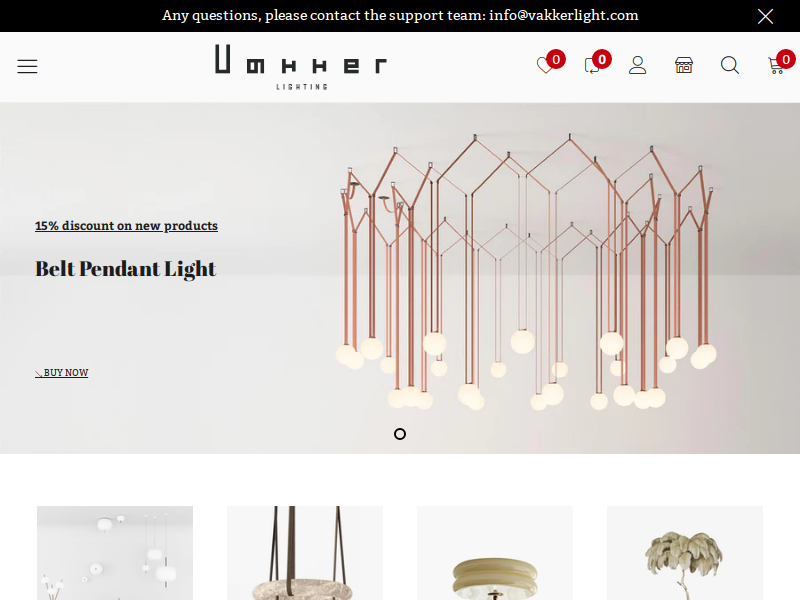Open the hamburger navigation menu
The width and height of the screenshot is (800, 600).
coord(27,66)
